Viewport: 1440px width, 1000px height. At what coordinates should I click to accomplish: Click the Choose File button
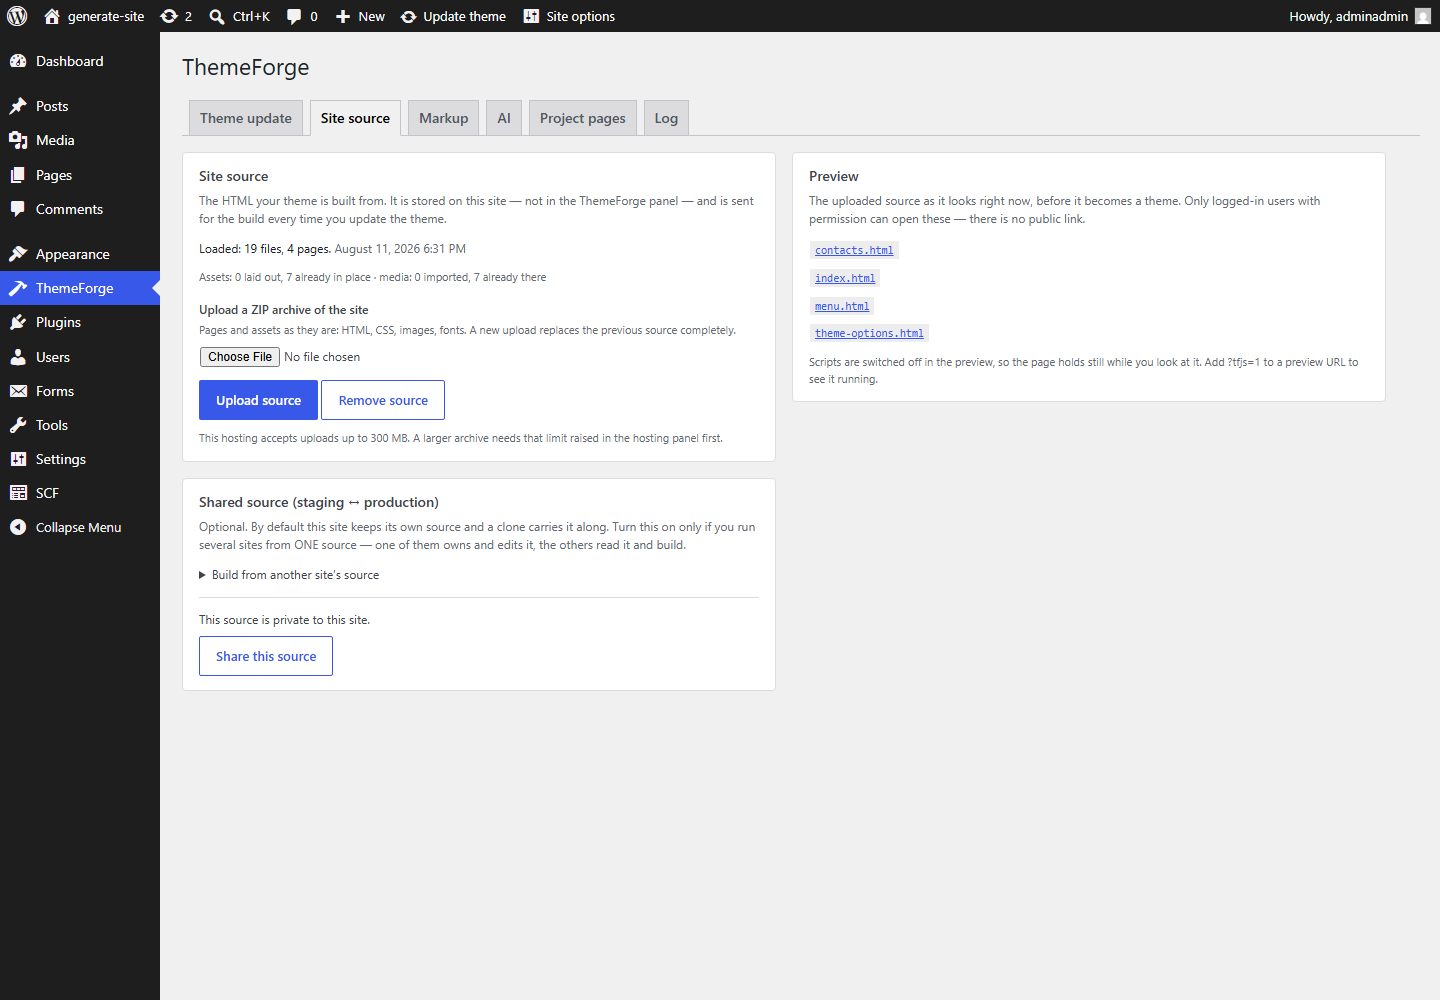[240, 357]
